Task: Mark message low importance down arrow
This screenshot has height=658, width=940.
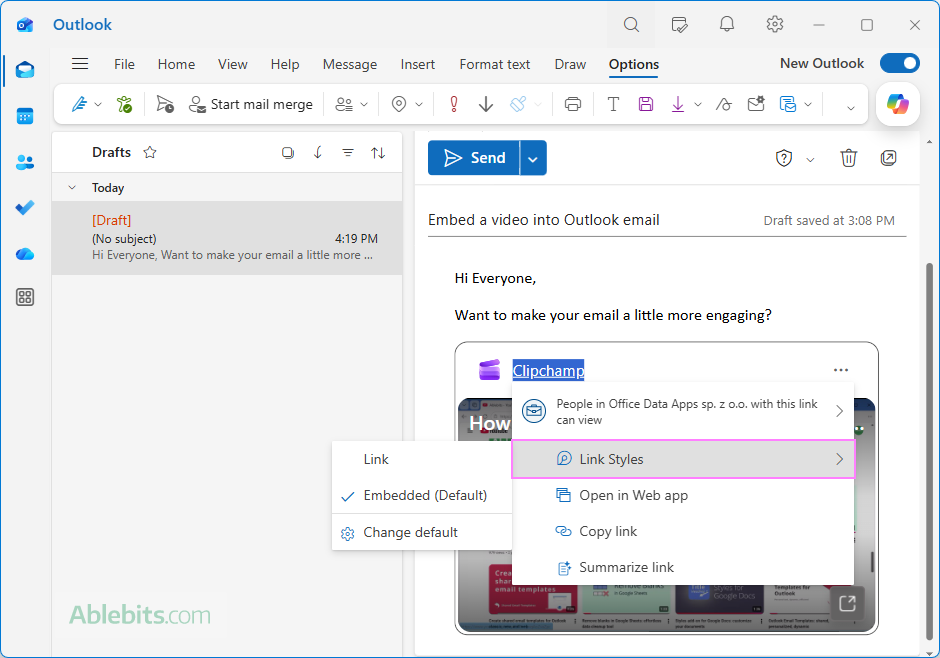Action: [486, 104]
